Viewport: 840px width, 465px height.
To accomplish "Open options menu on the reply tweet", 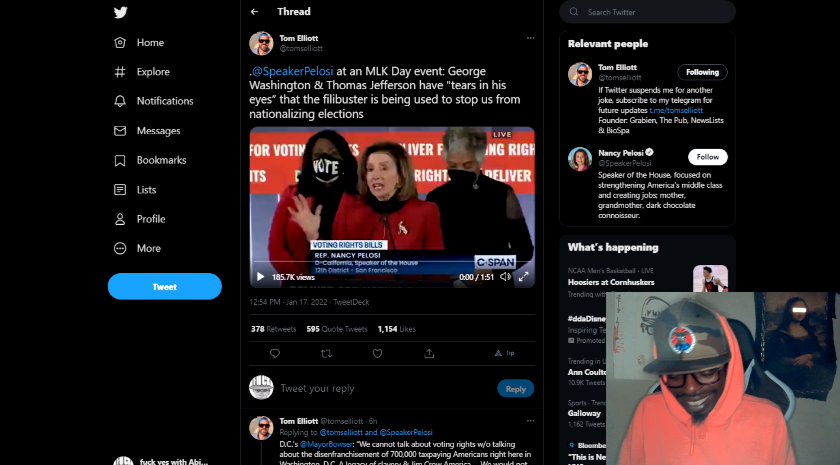I will (530, 421).
